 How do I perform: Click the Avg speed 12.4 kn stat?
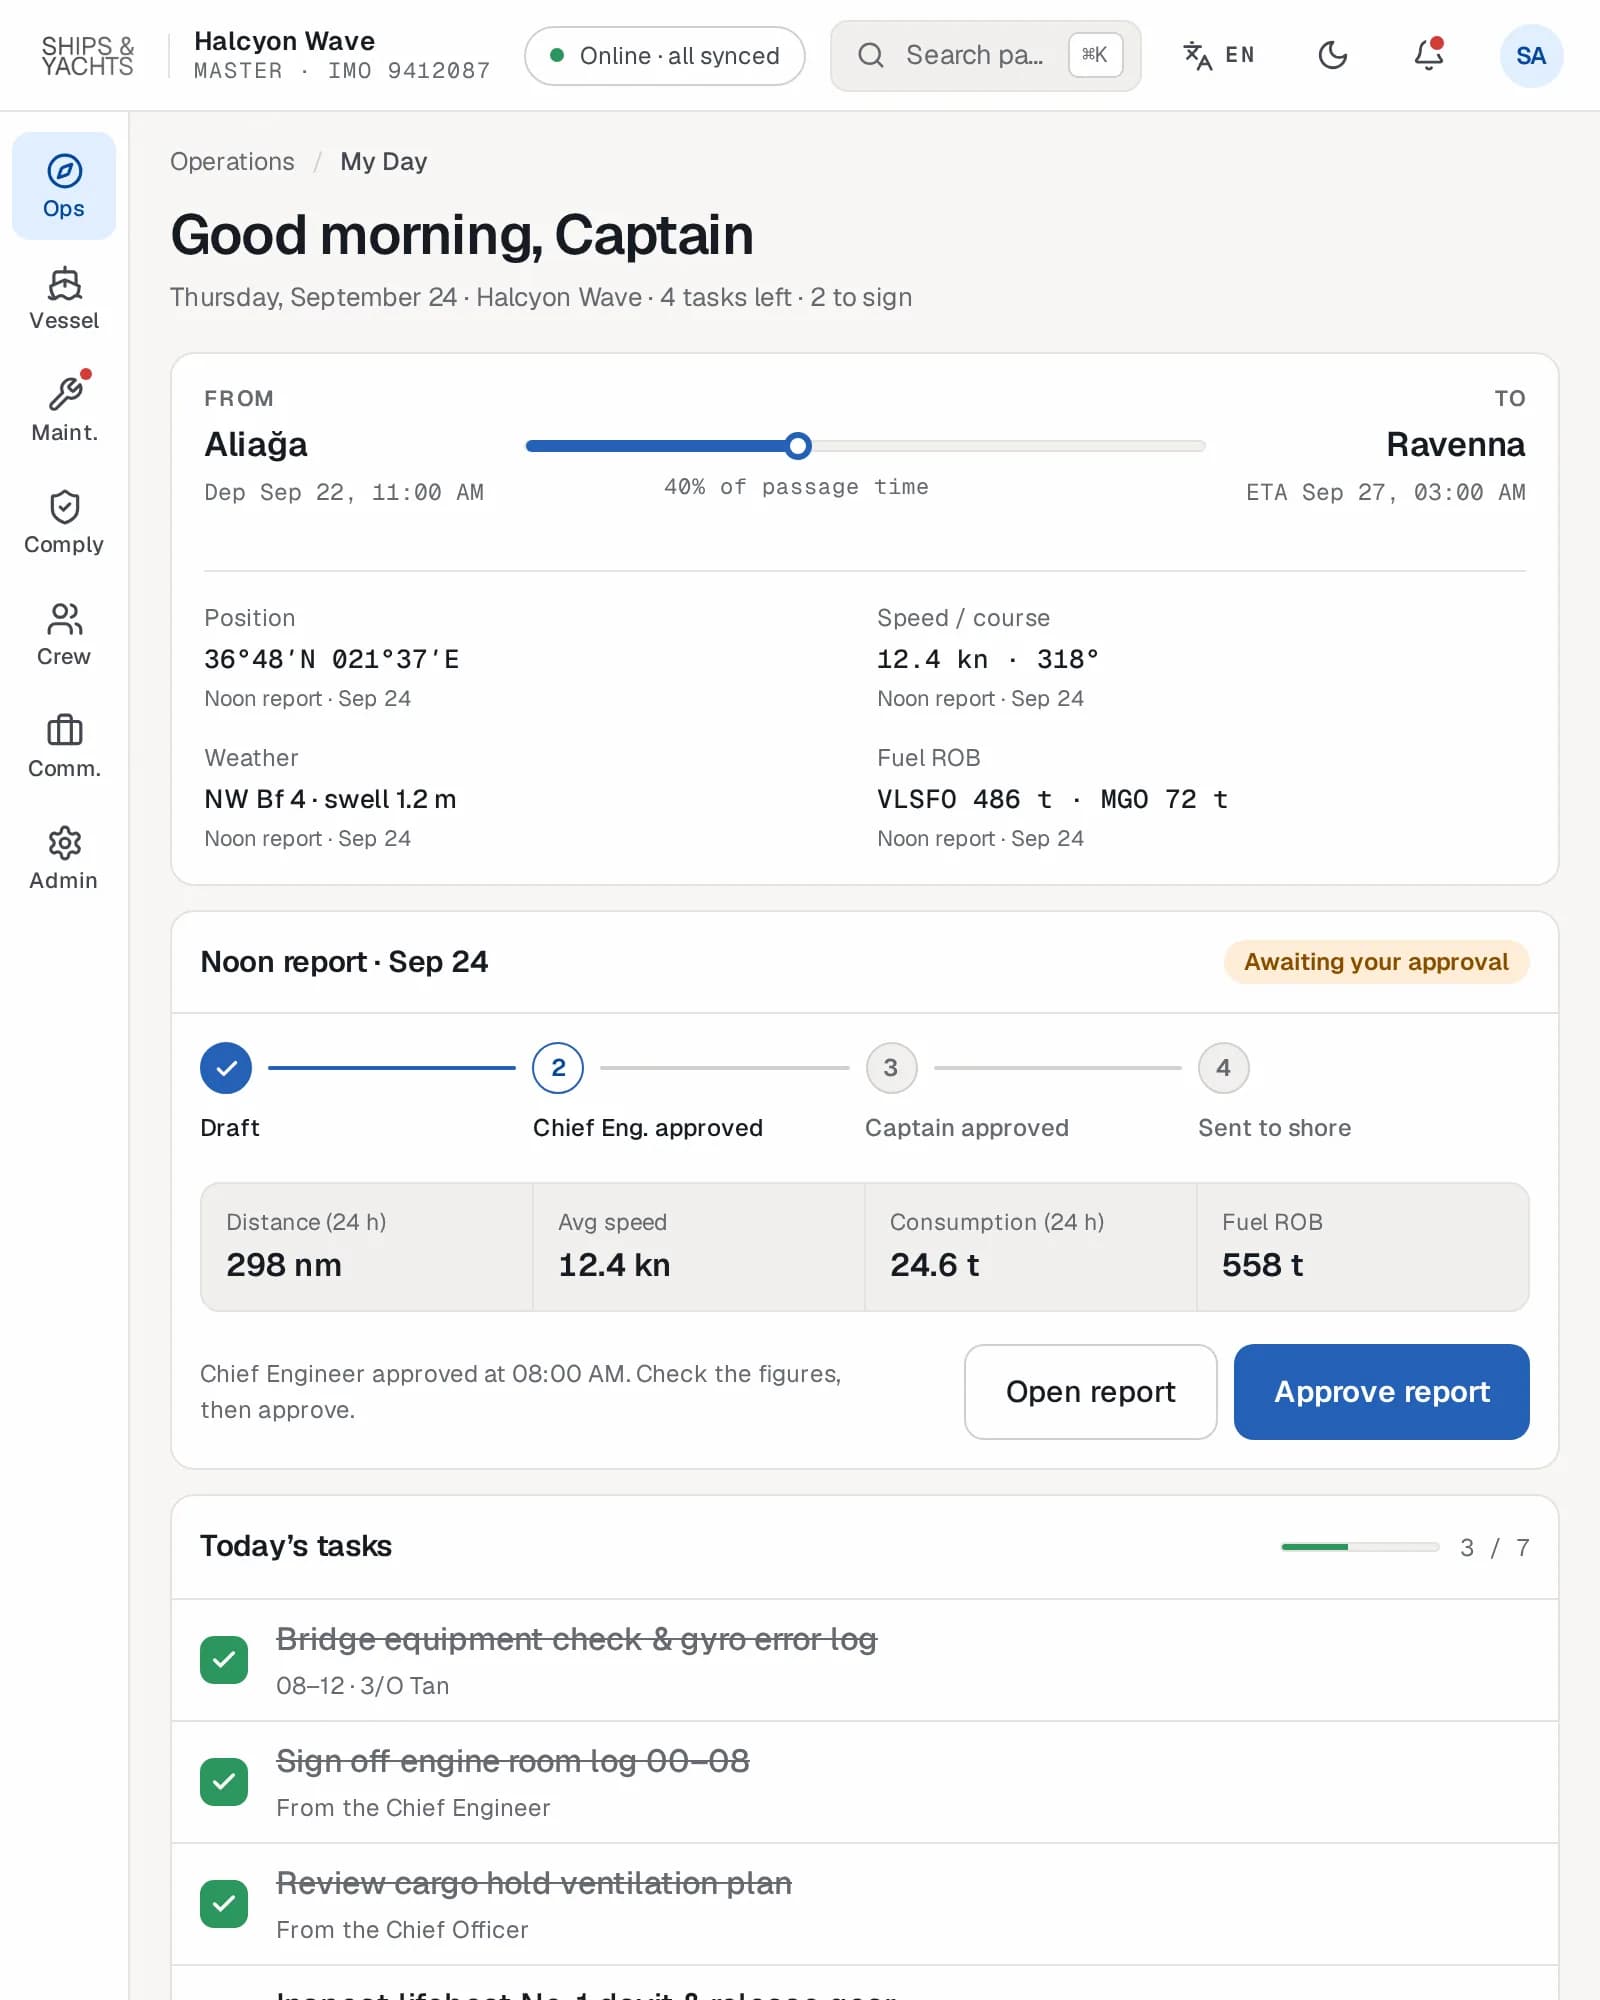click(x=699, y=1247)
